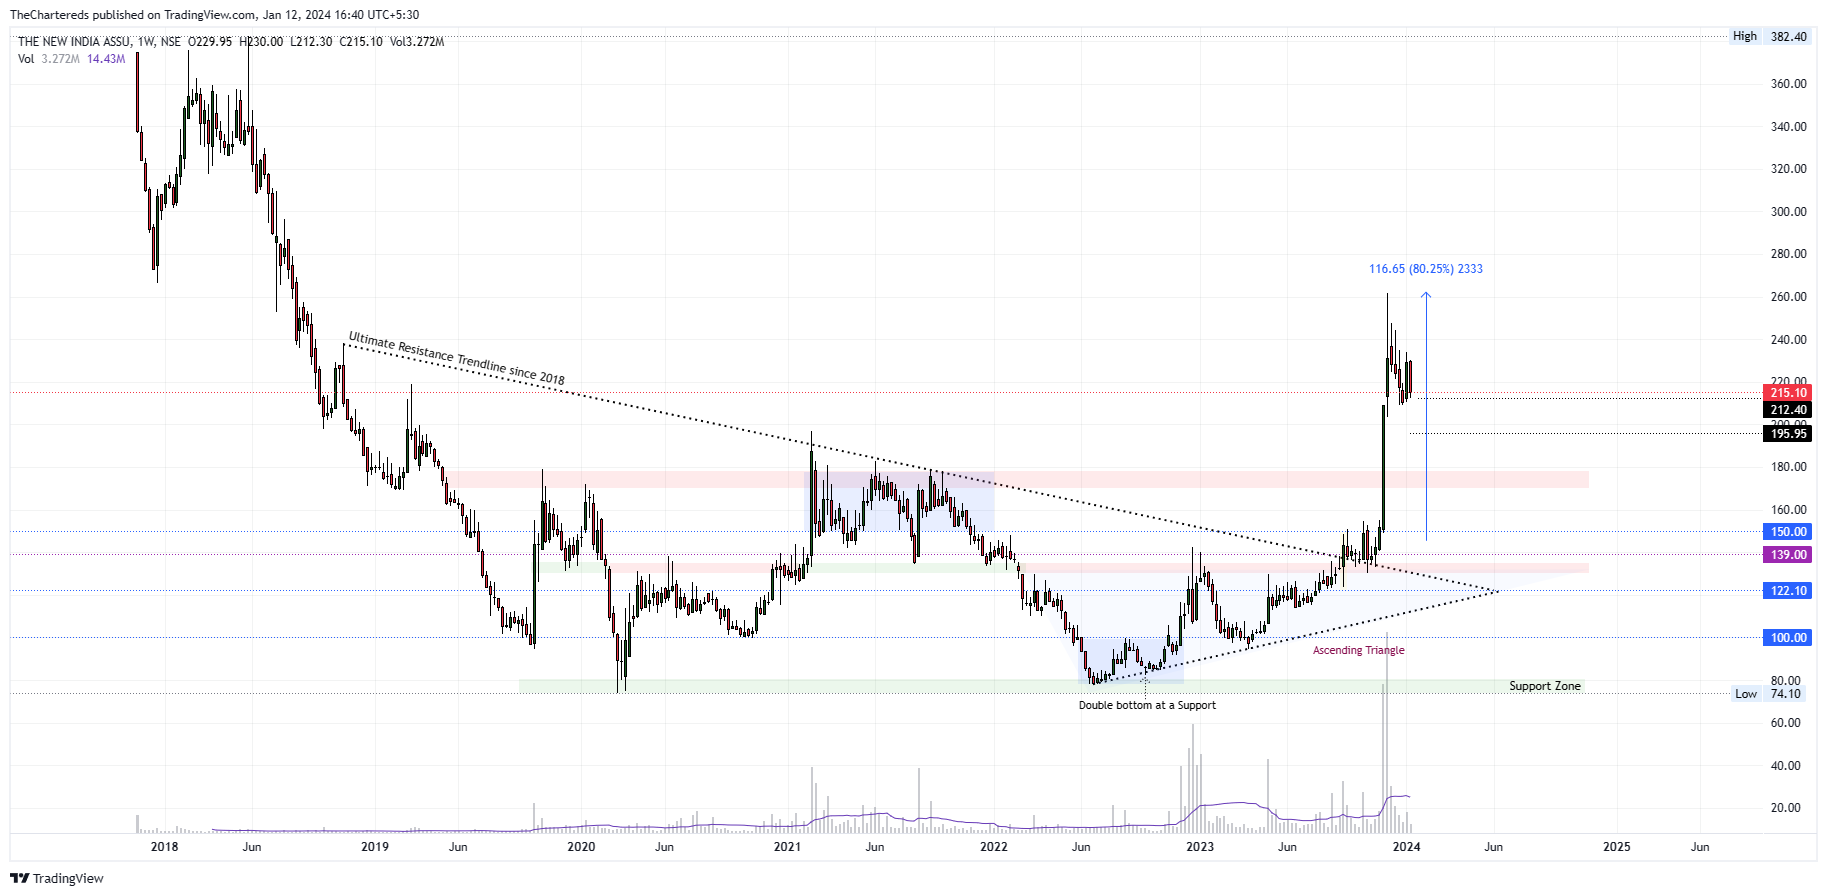Select the '116.65 (80.25%) 2333' measurement label

coord(1426,269)
